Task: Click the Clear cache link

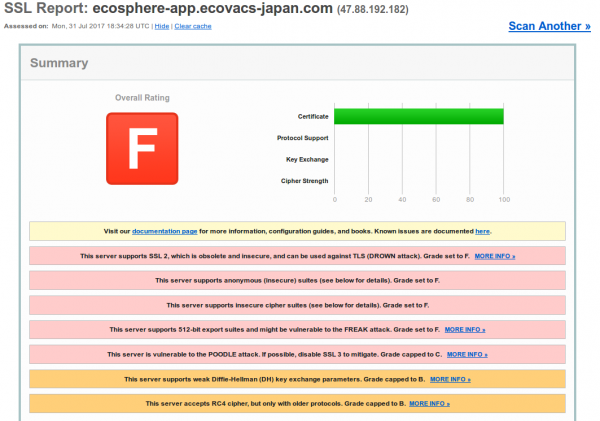Action: (x=193, y=26)
